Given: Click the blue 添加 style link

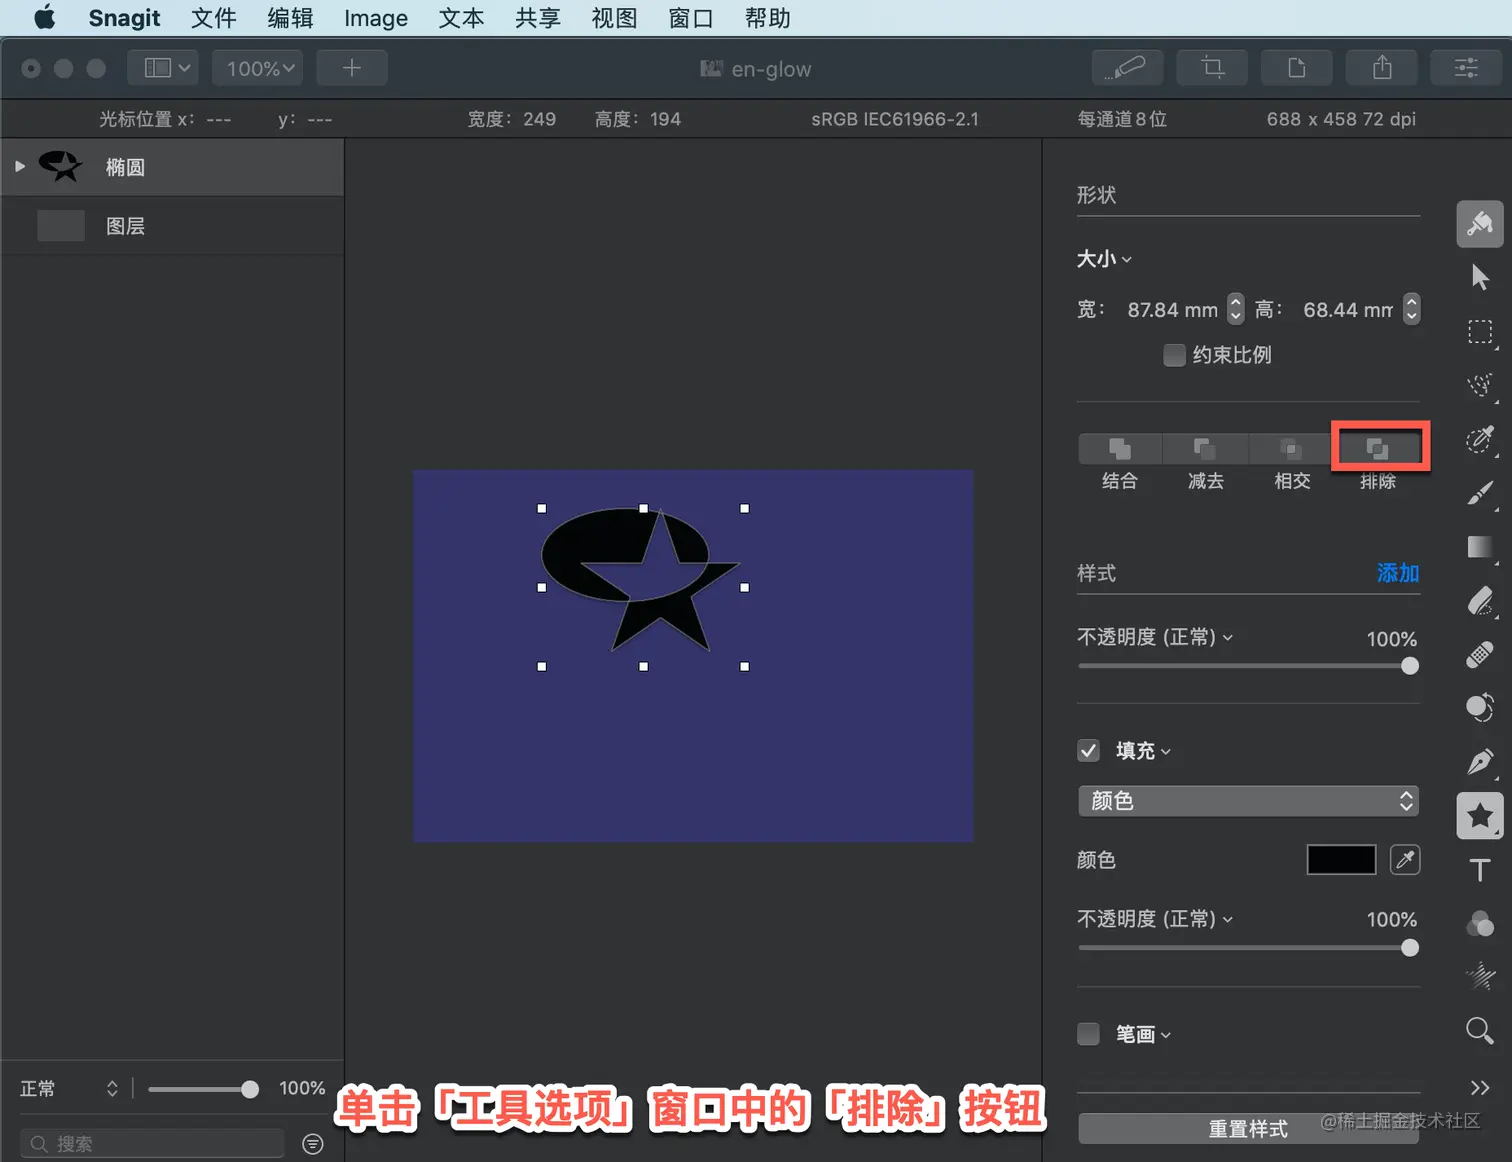Looking at the screenshot, I should [x=1398, y=573].
